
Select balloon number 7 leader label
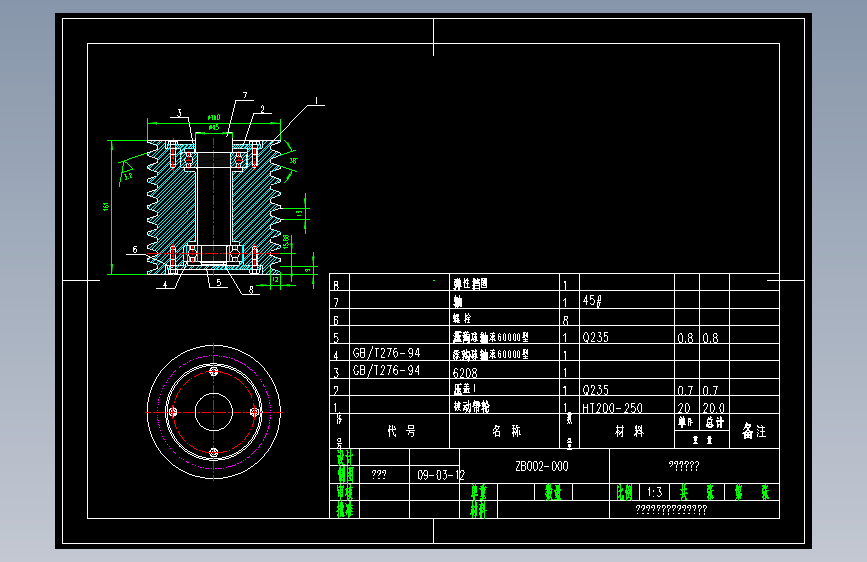click(x=245, y=95)
